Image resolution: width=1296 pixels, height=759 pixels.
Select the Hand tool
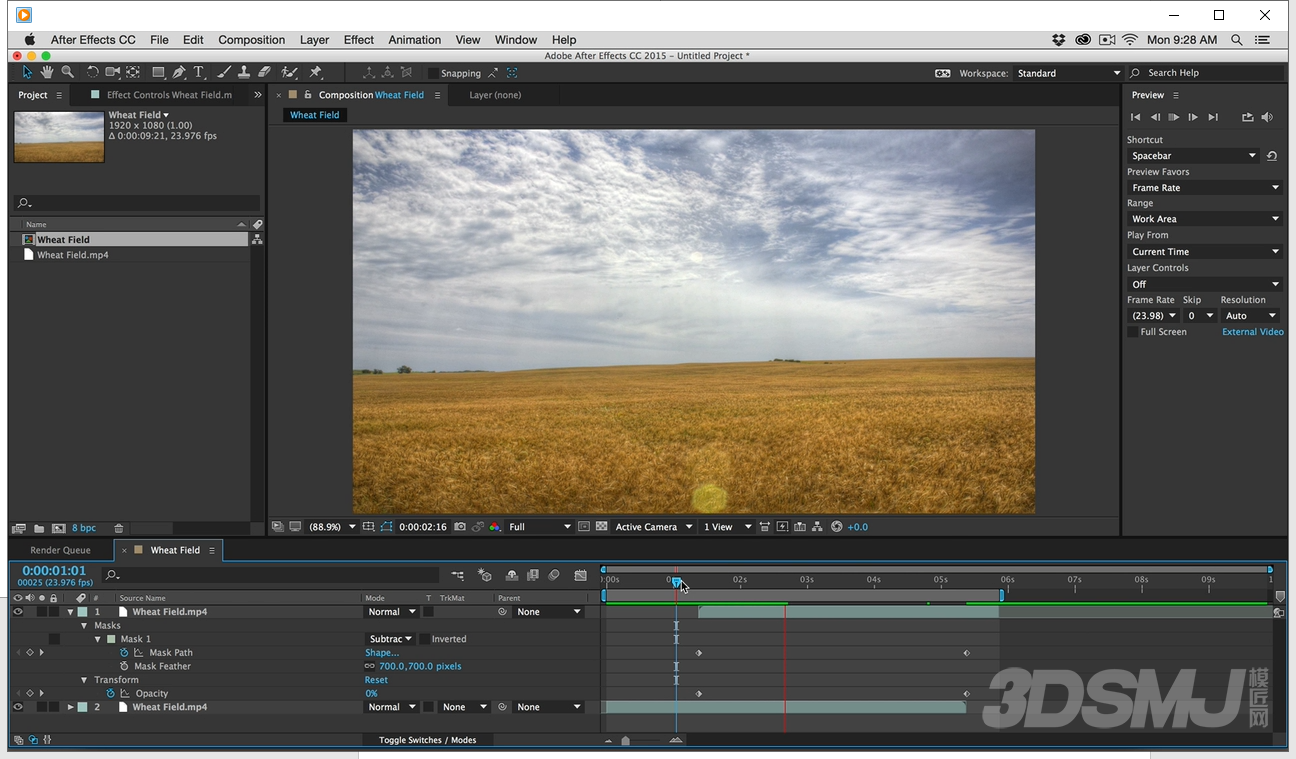(47, 72)
